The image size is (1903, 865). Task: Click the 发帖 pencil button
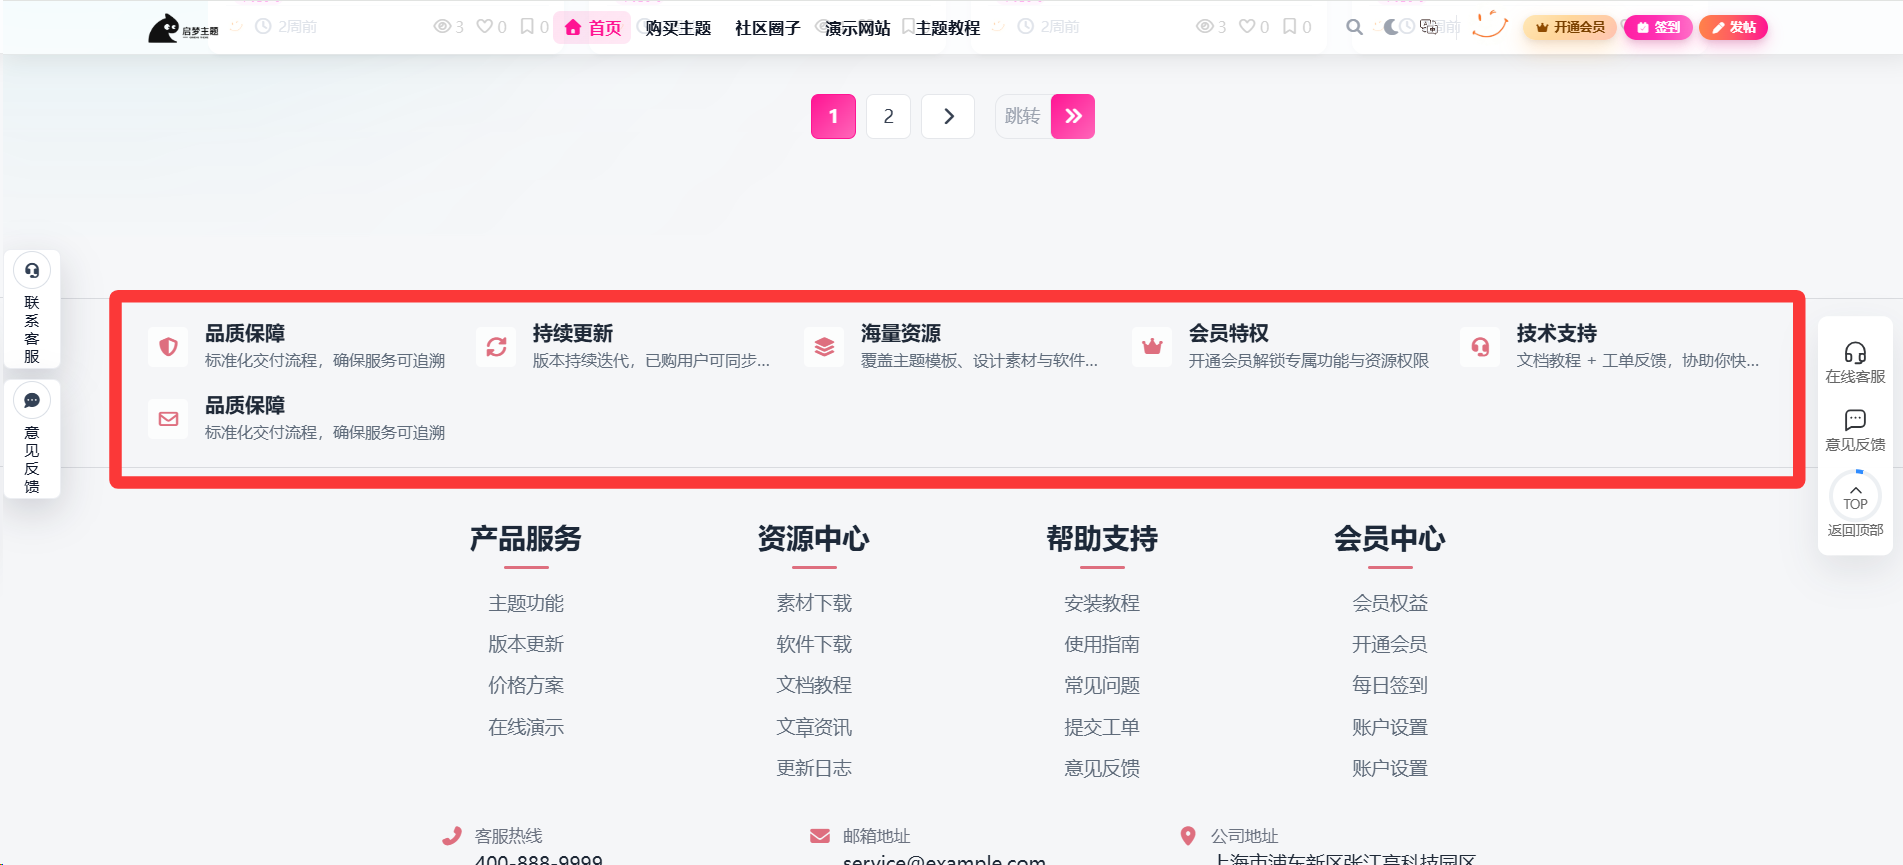point(1733,27)
